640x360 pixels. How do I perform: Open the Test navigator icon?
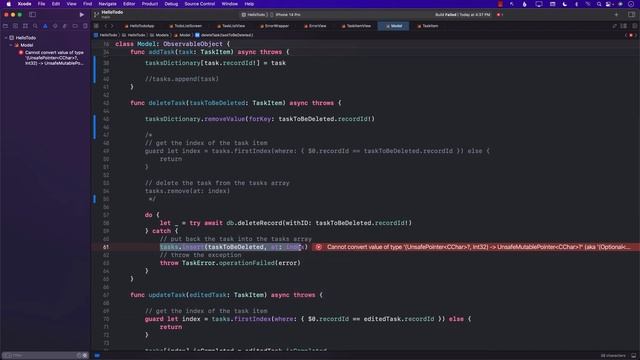(55, 26)
